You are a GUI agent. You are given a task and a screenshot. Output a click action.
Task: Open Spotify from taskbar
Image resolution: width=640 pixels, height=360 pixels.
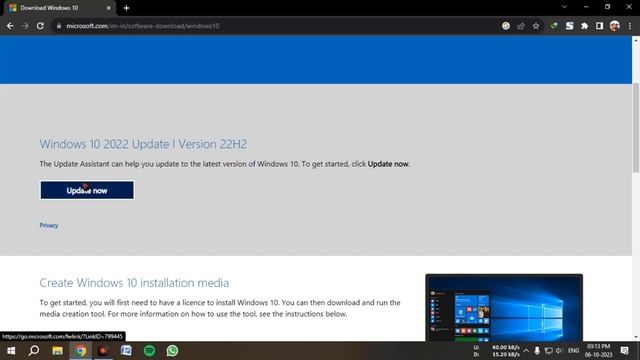pyautogui.click(x=149, y=351)
